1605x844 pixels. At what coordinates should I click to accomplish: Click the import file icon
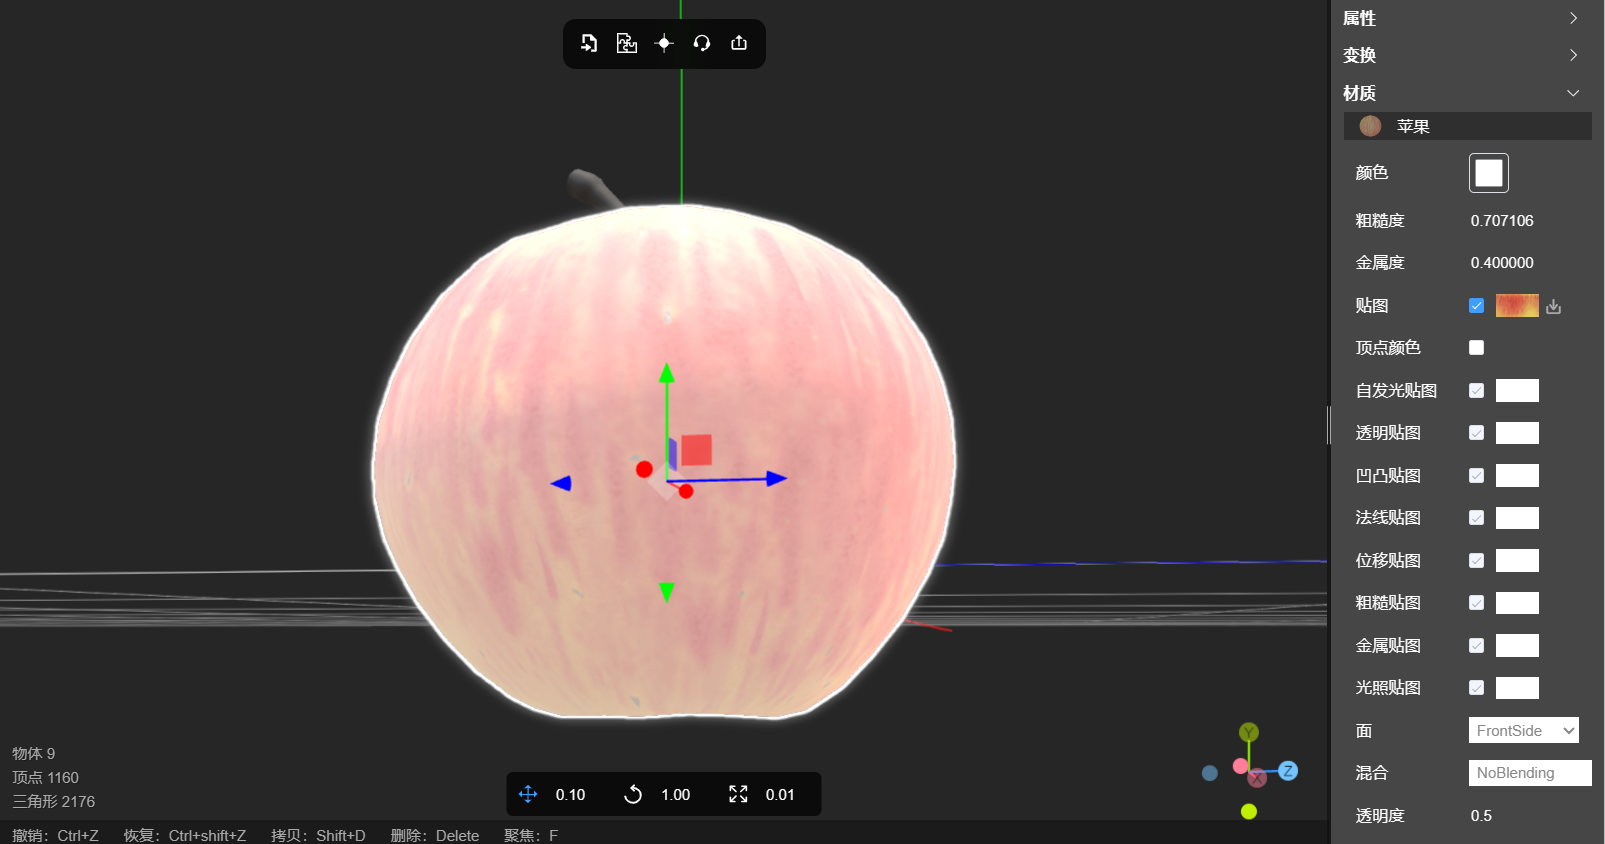[x=589, y=43]
